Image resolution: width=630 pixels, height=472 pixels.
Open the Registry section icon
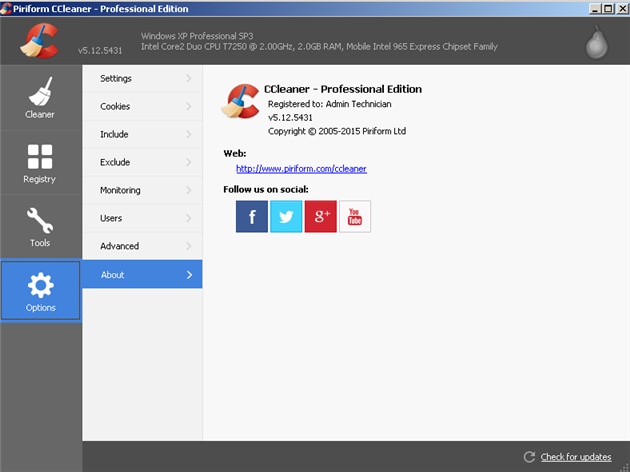tap(40, 158)
